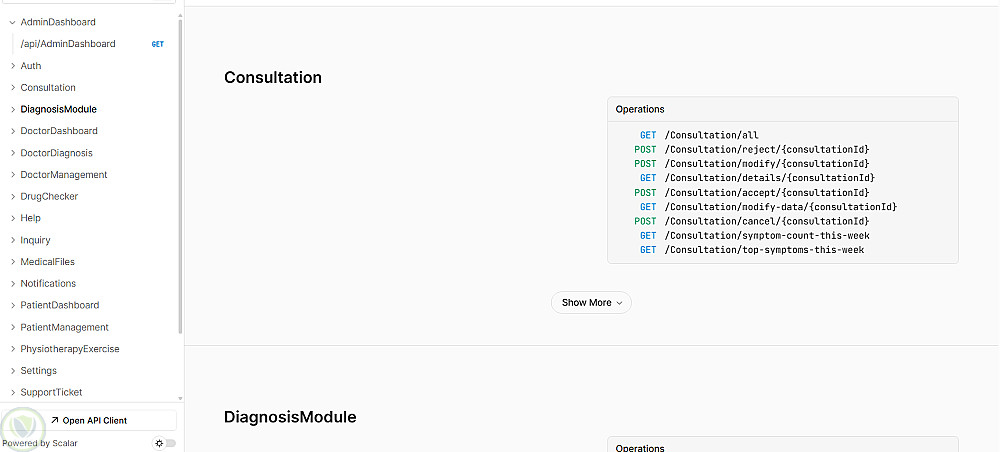Expand the Auth sidebar section
The image size is (1000, 452).
pyautogui.click(x=13, y=66)
